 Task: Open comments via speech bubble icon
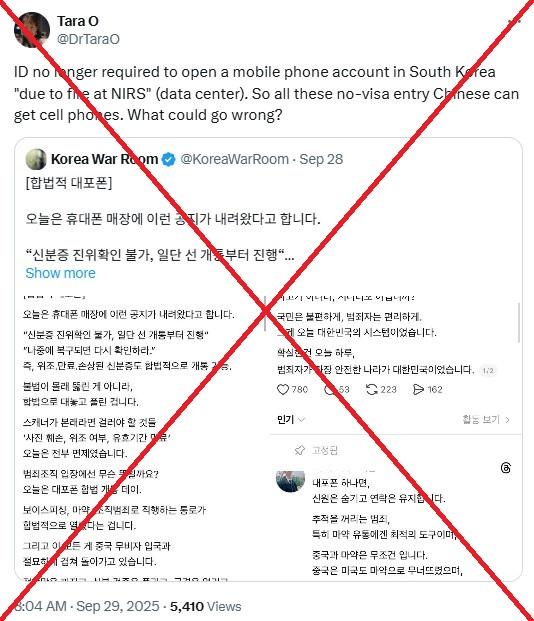click(330, 390)
